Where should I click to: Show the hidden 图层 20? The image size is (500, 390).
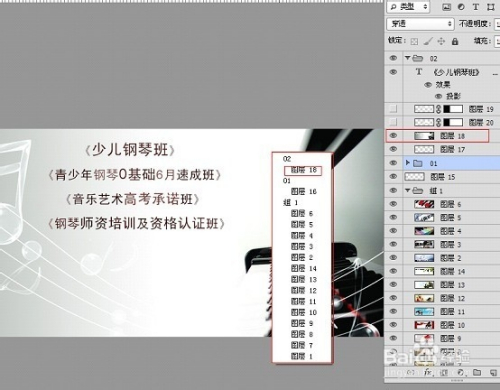pos(394,122)
